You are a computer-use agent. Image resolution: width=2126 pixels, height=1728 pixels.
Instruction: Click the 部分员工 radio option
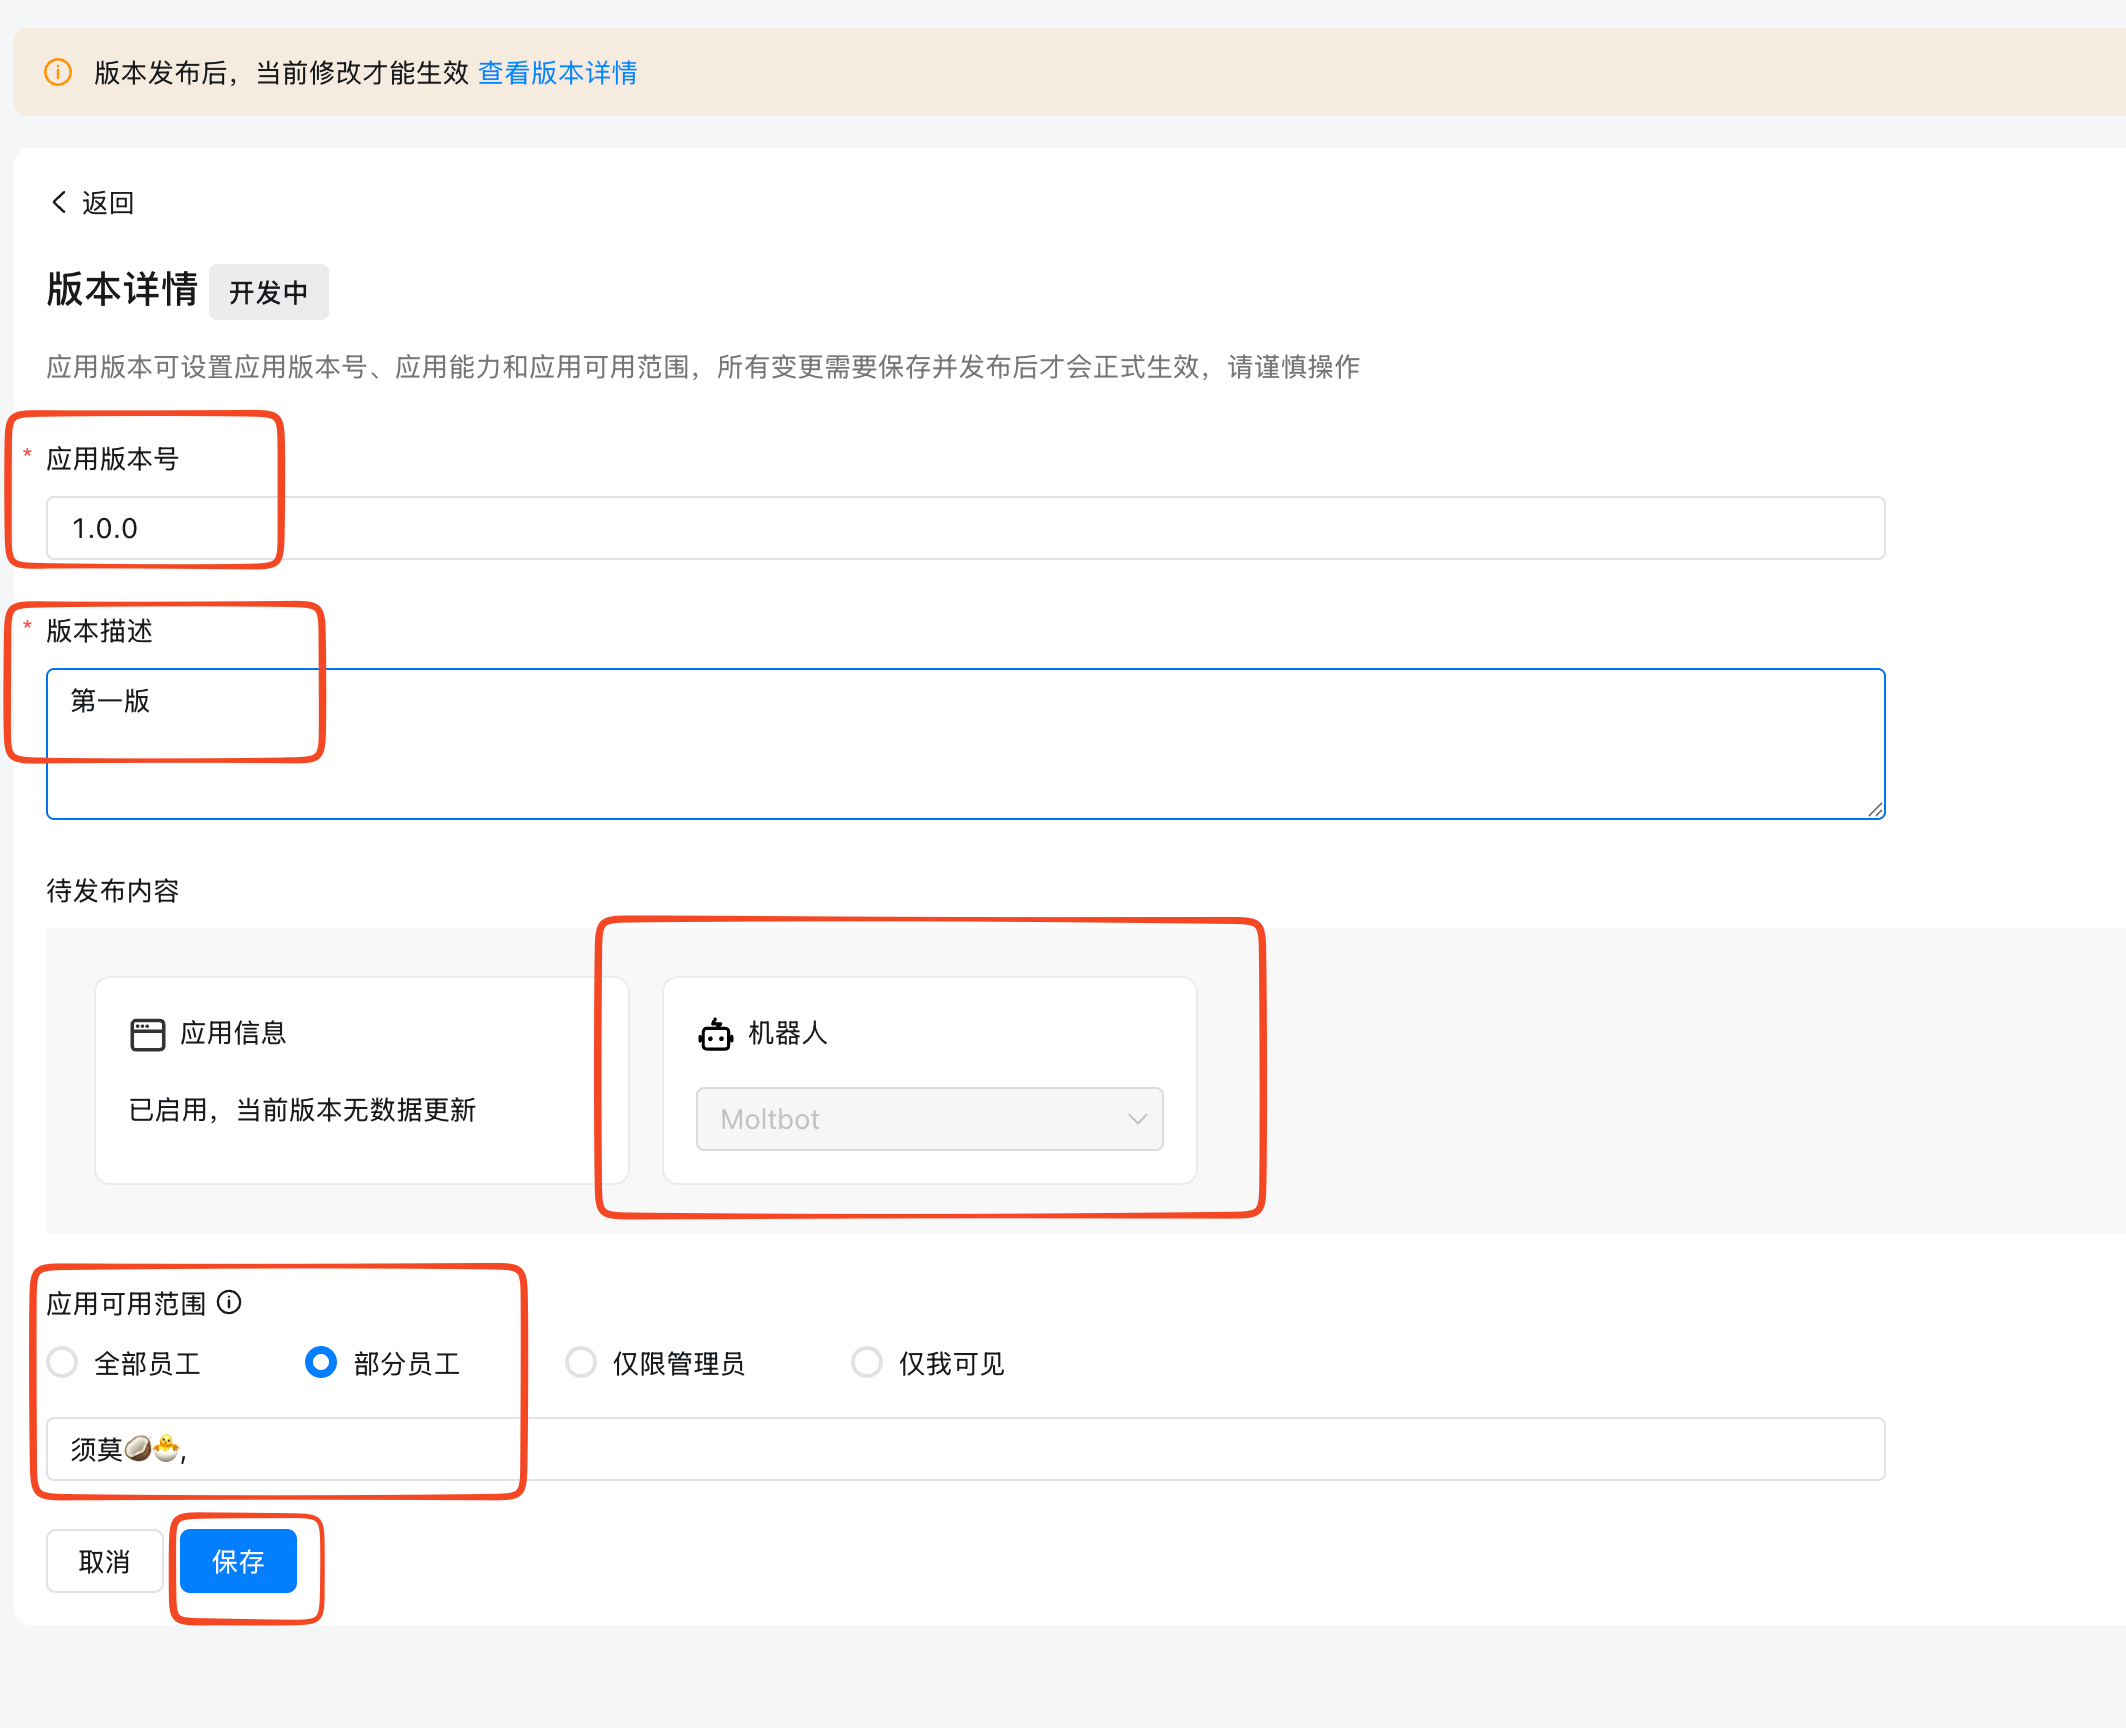[320, 1362]
